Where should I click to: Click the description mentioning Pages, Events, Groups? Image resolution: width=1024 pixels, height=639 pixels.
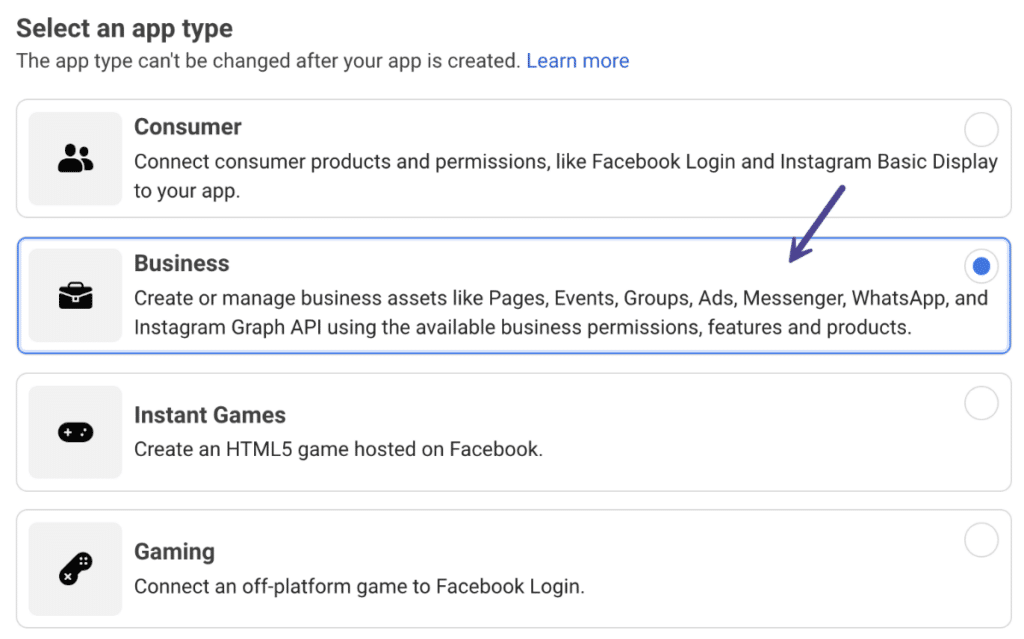(561, 312)
